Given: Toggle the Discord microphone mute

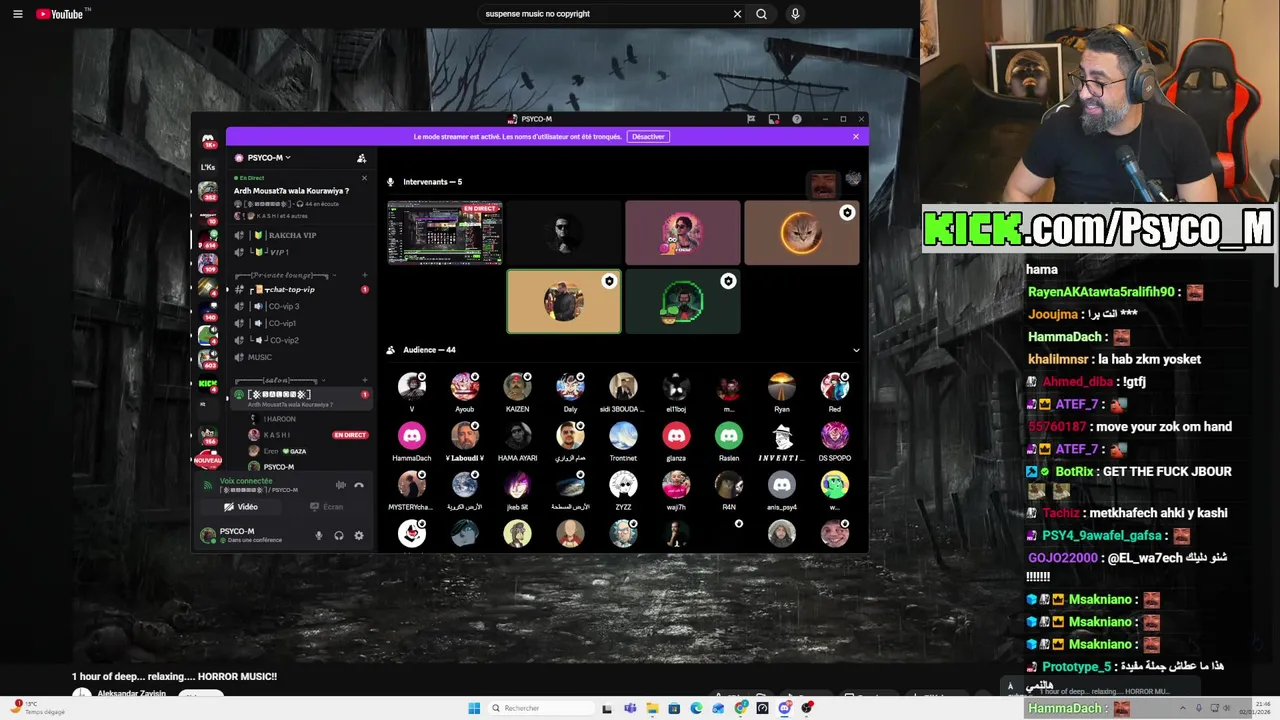Looking at the screenshot, I should (319, 535).
